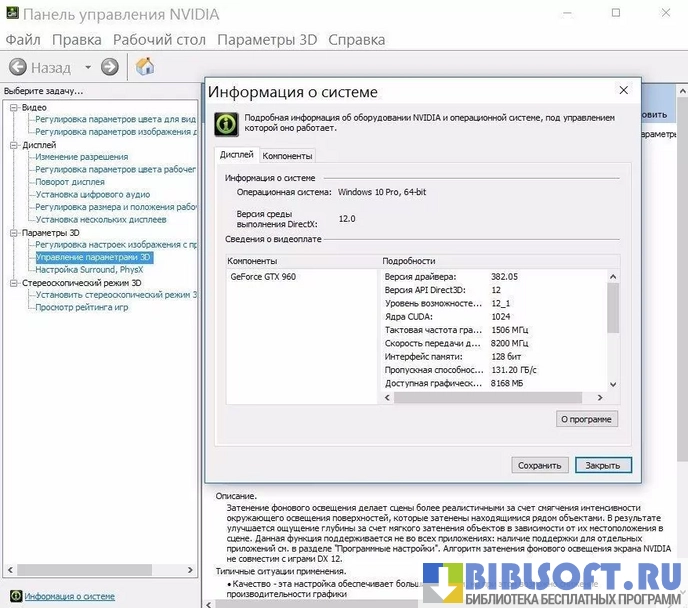Switch to the Компоненты tab
Image resolution: width=688 pixels, height=608 pixels.
click(287, 156)
